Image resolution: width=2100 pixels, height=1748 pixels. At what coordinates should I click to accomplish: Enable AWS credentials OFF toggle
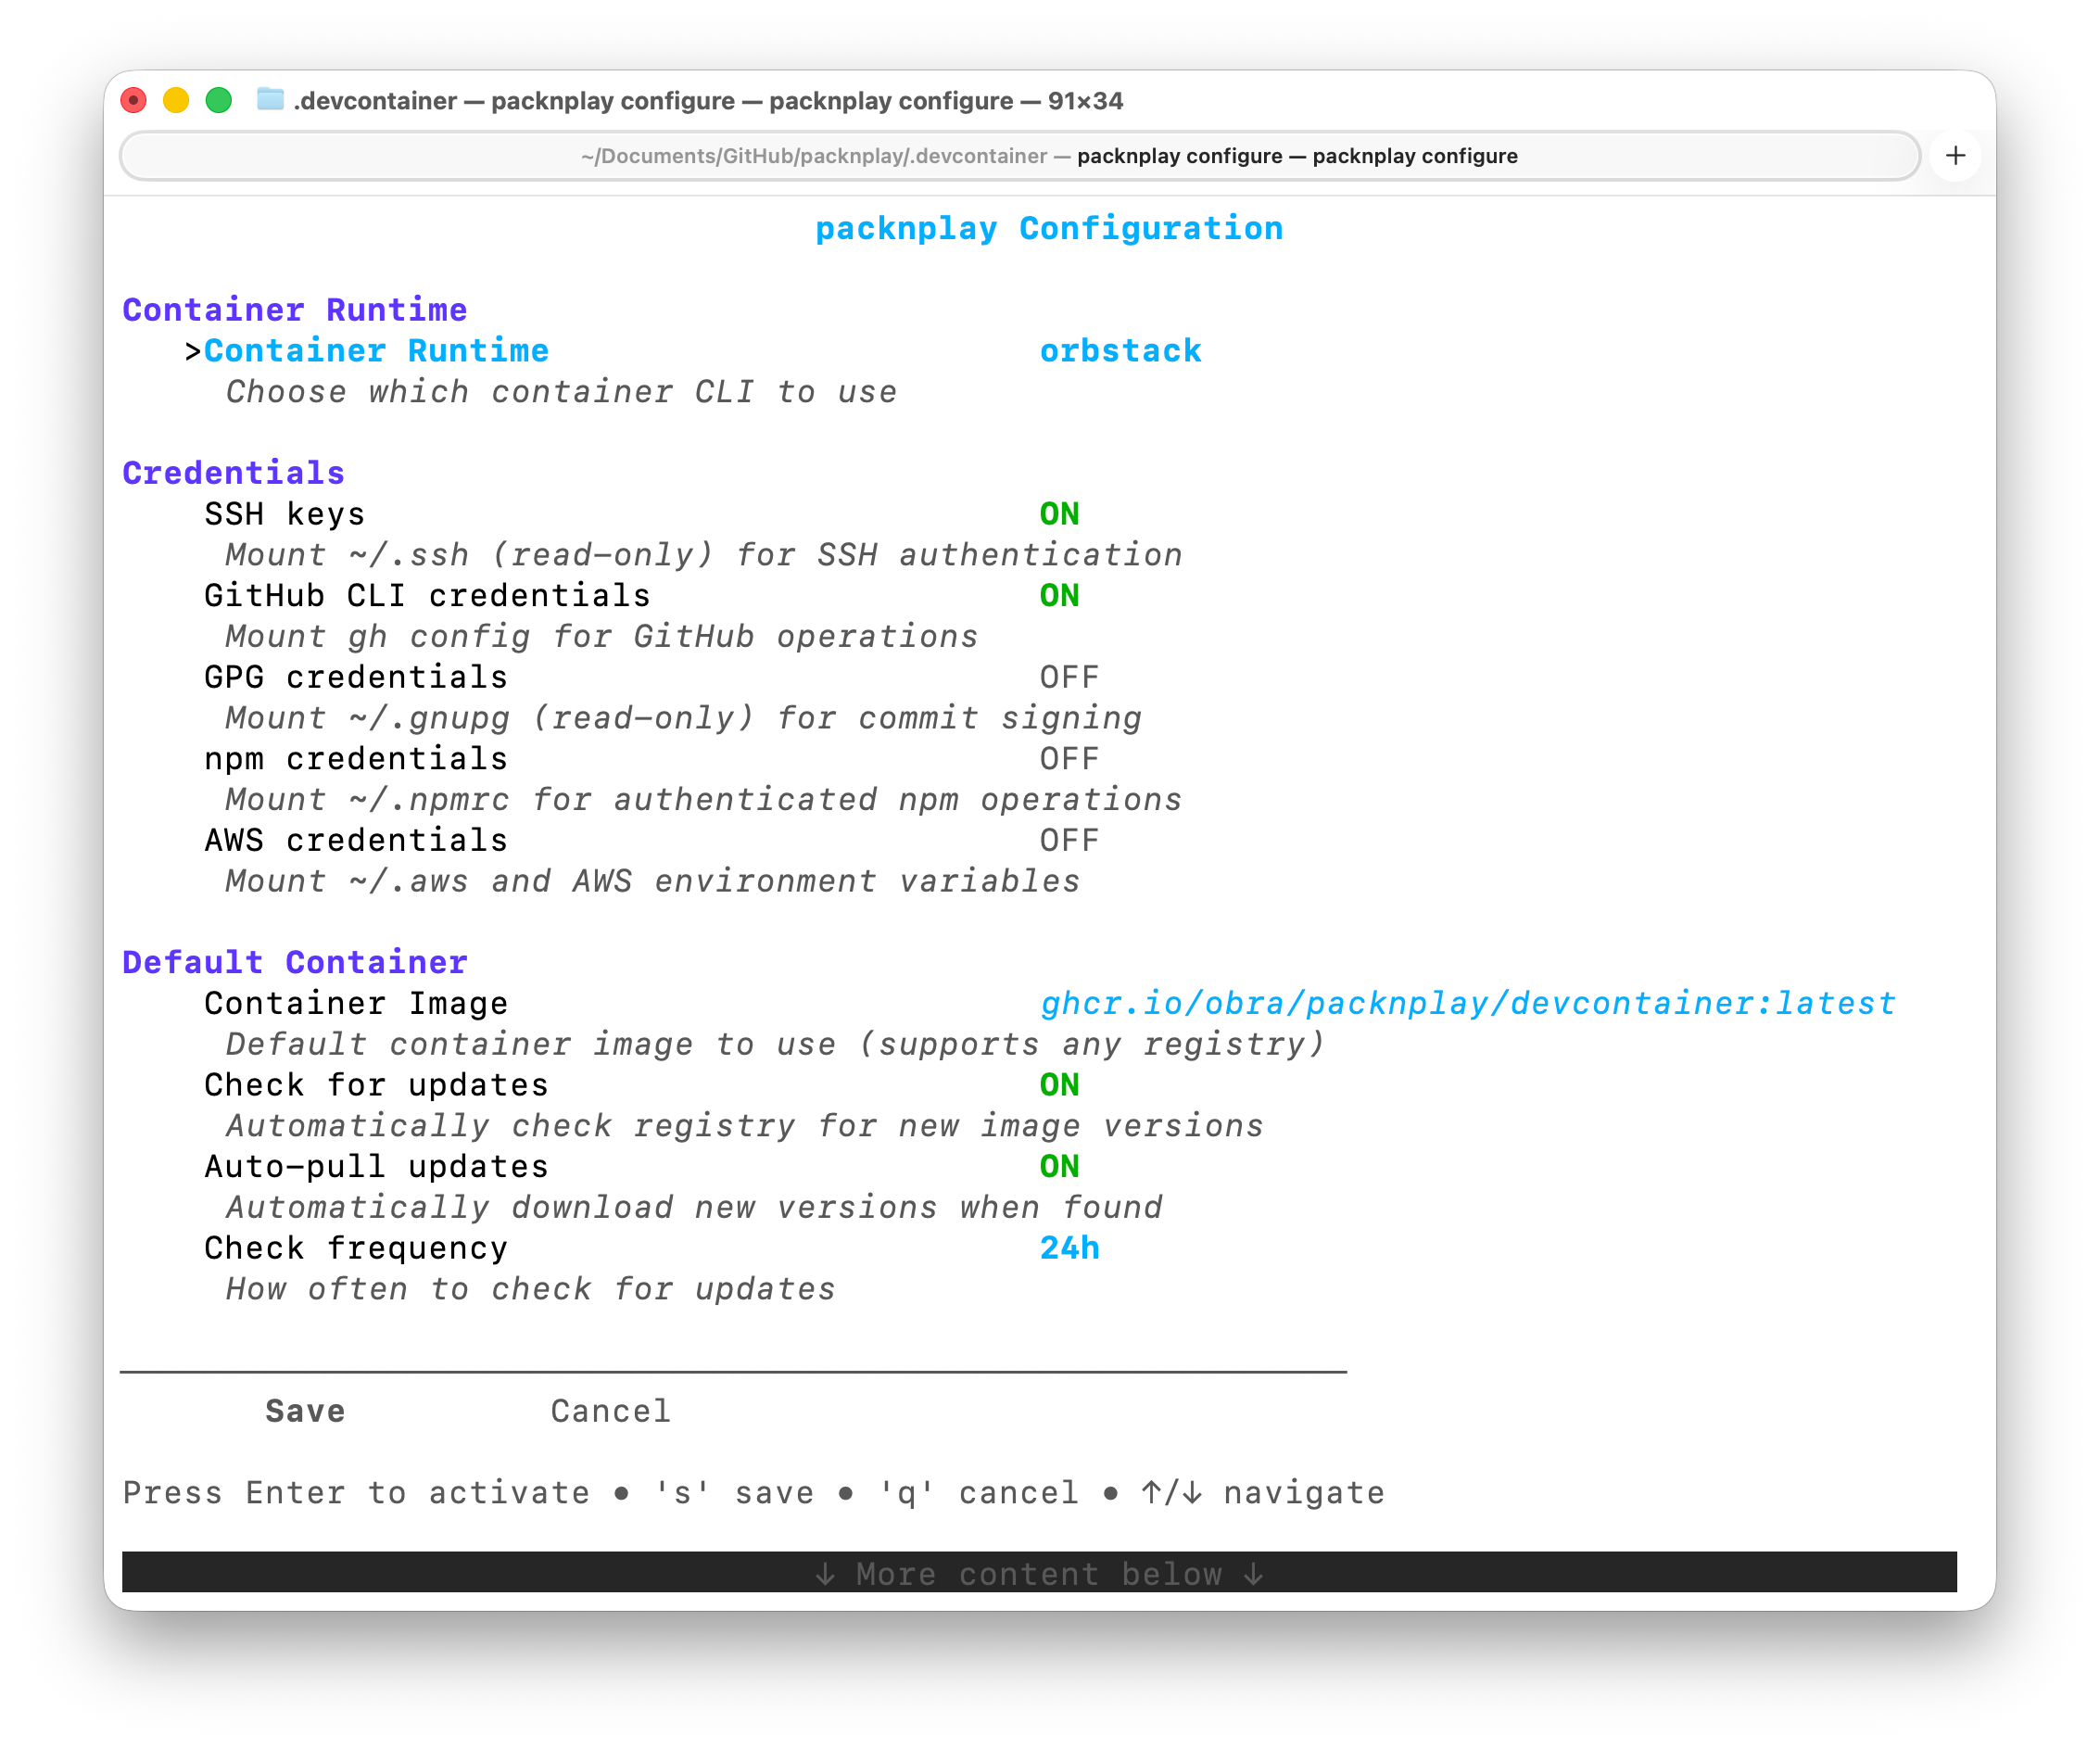tap(1068, 840)
